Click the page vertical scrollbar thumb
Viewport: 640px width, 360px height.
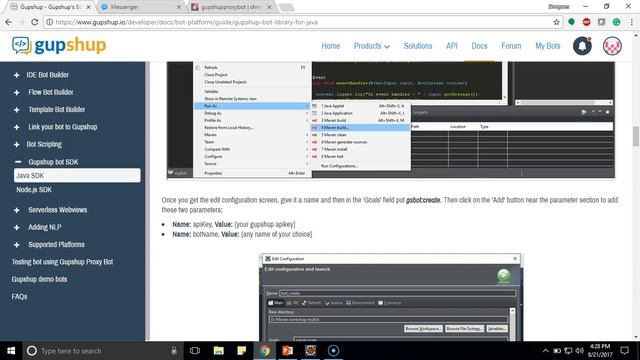point(636,136)
